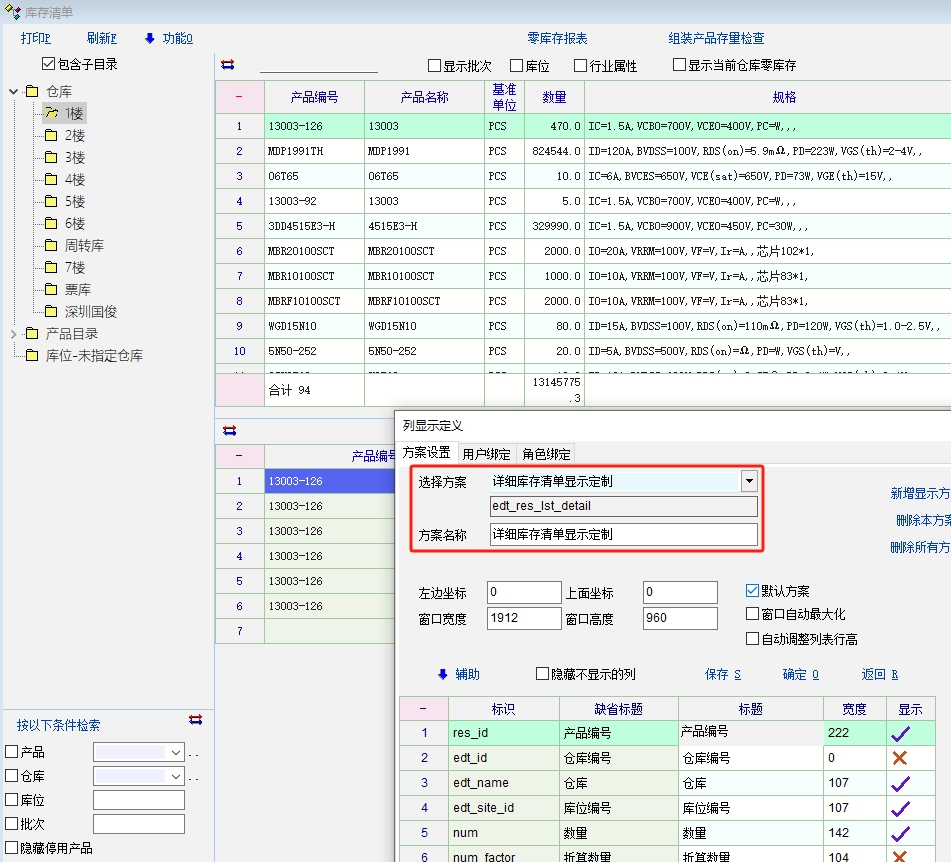Click the swap icon above the detail grid
Screen dimensions: 951x862
[x=229, y=430]
